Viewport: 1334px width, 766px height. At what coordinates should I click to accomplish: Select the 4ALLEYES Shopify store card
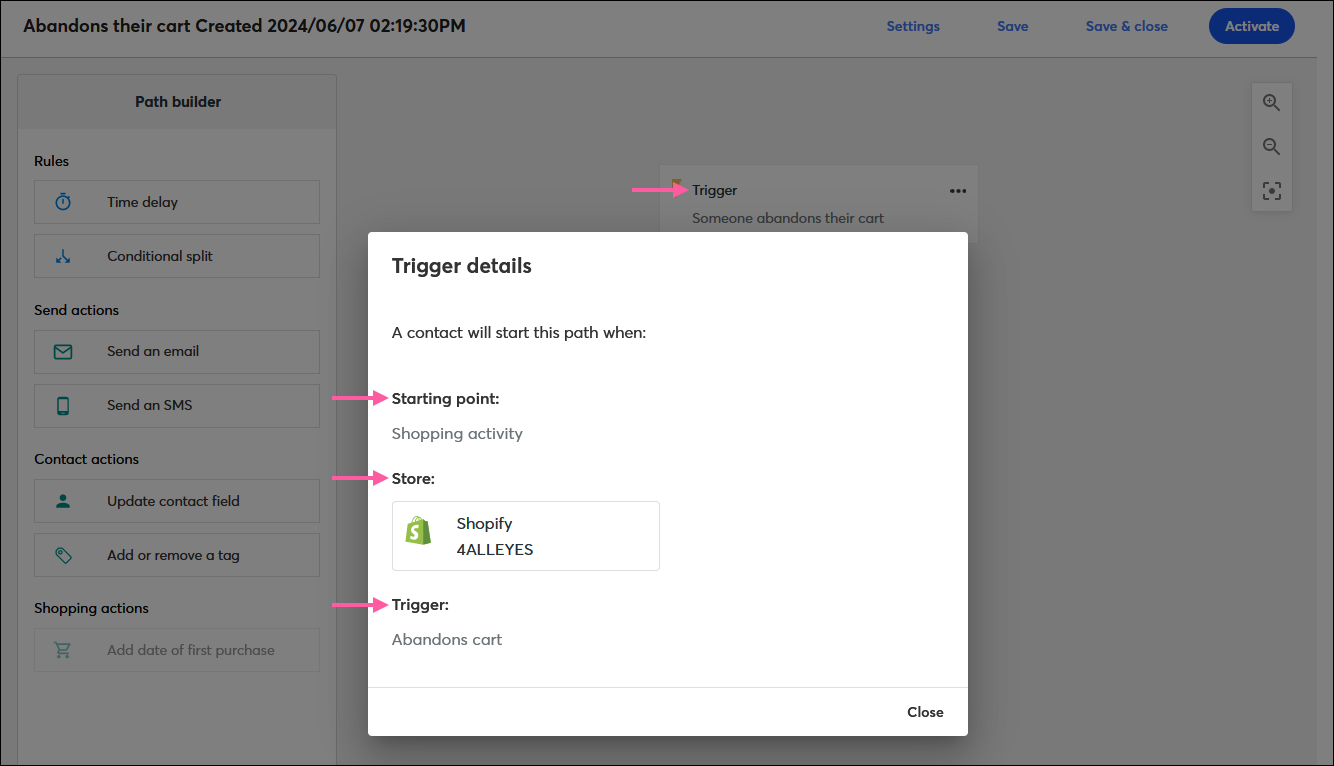(x=526, y=535)
